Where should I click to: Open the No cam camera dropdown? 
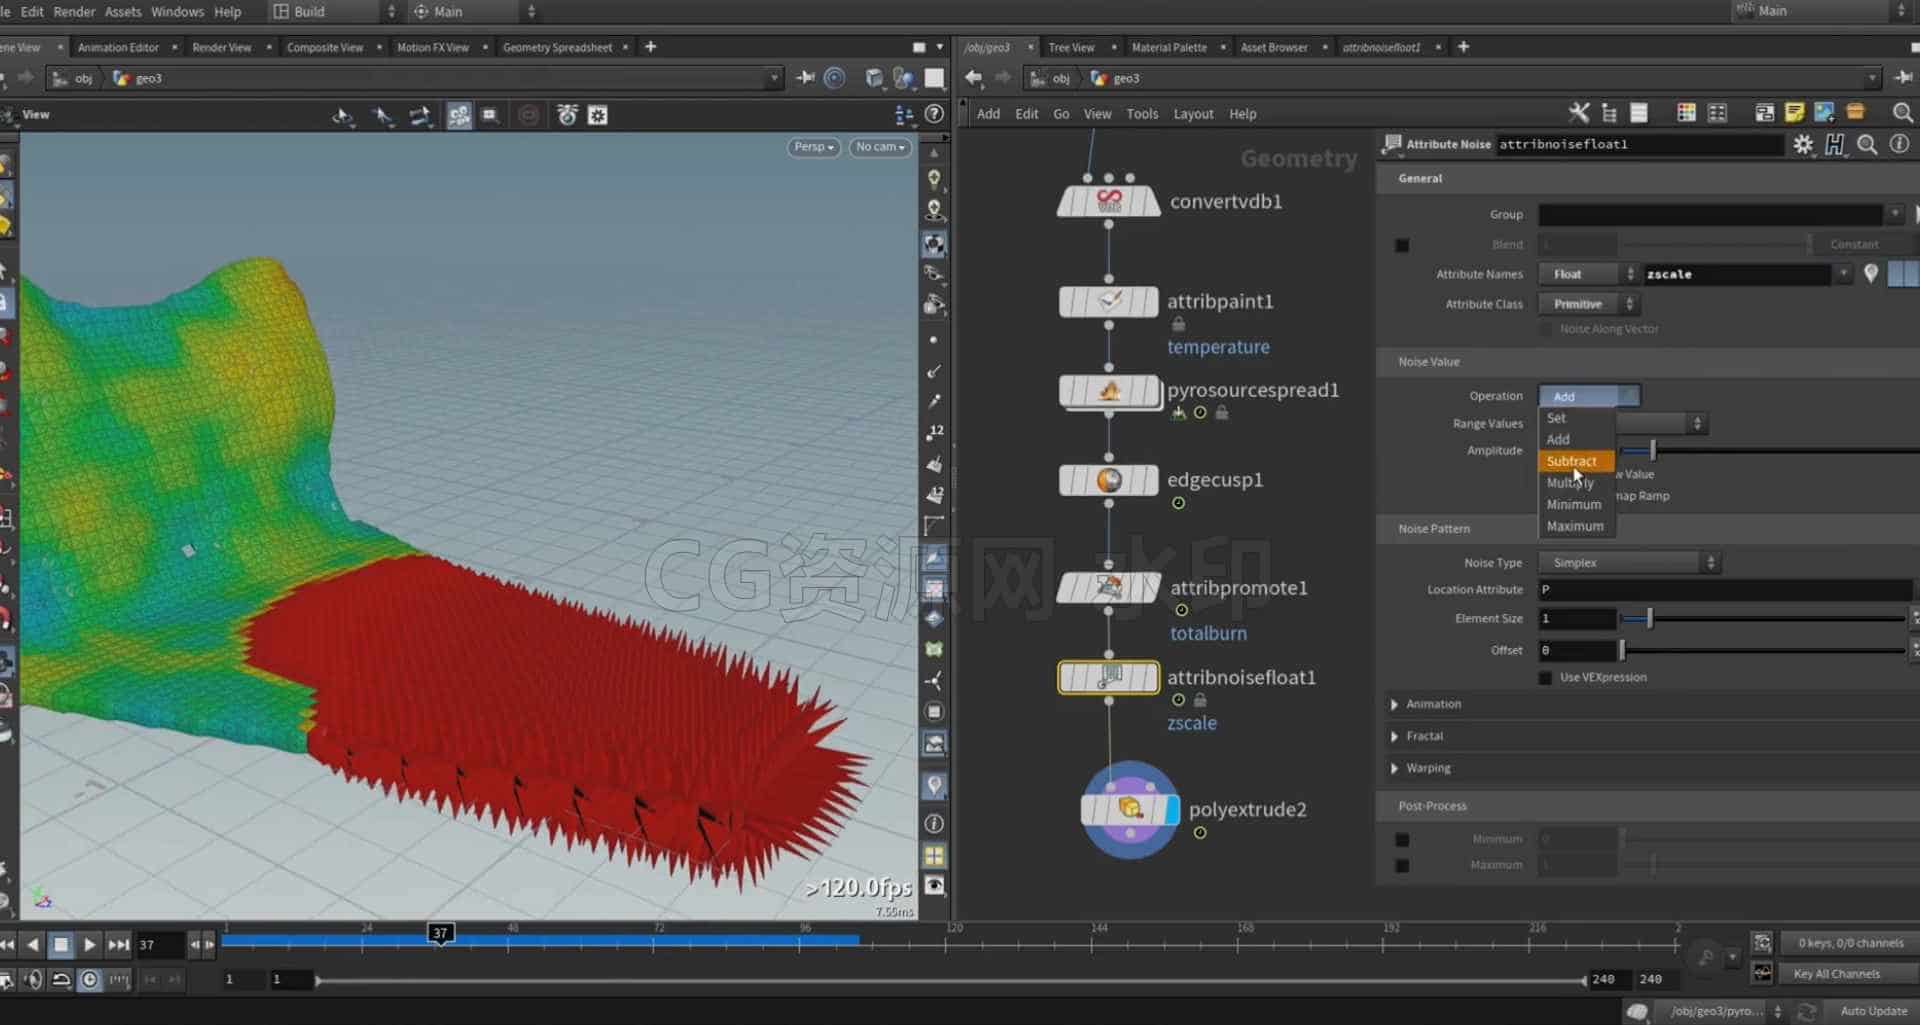(880, 147)
